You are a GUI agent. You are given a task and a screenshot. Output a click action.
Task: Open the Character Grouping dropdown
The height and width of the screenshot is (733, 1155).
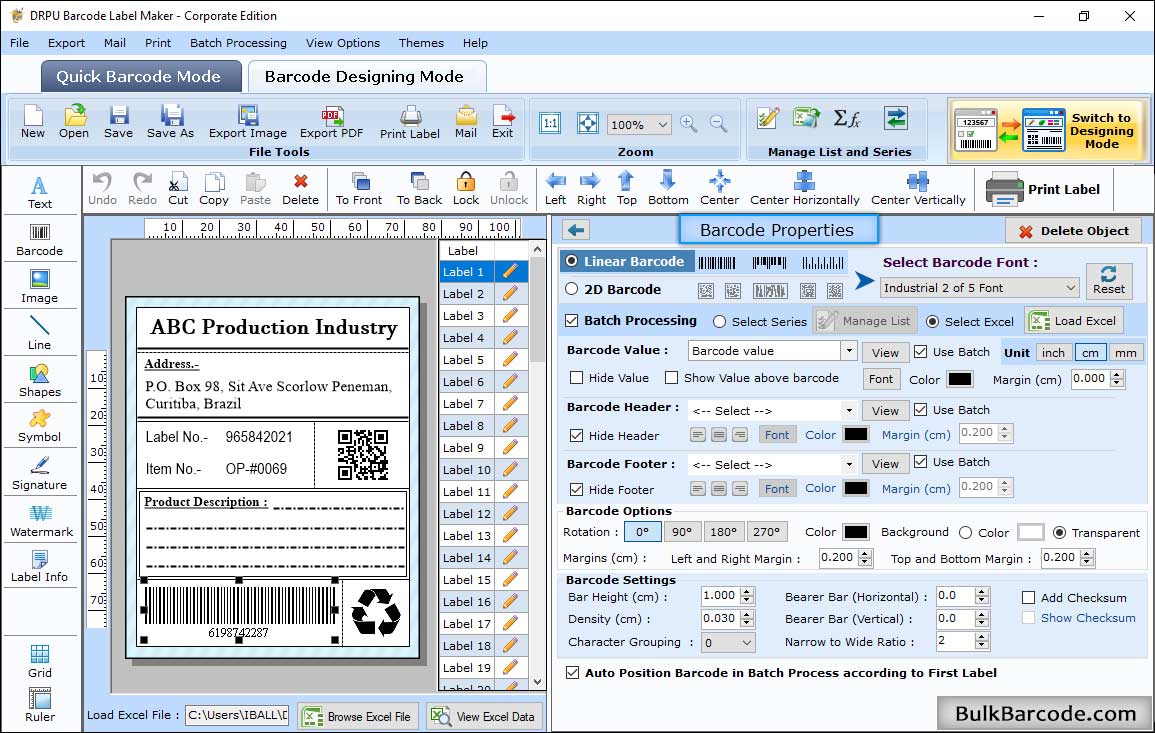tap(747, 642)
